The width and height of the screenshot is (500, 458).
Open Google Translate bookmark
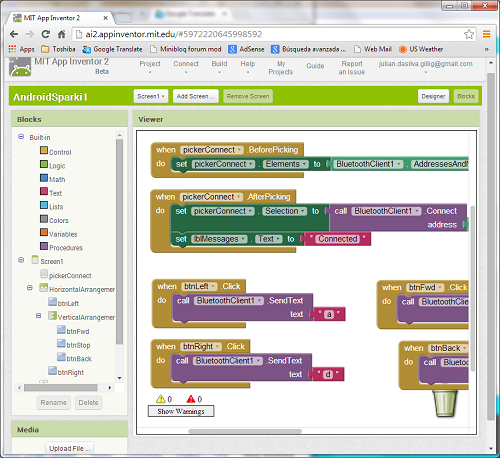tap(112, 49)
